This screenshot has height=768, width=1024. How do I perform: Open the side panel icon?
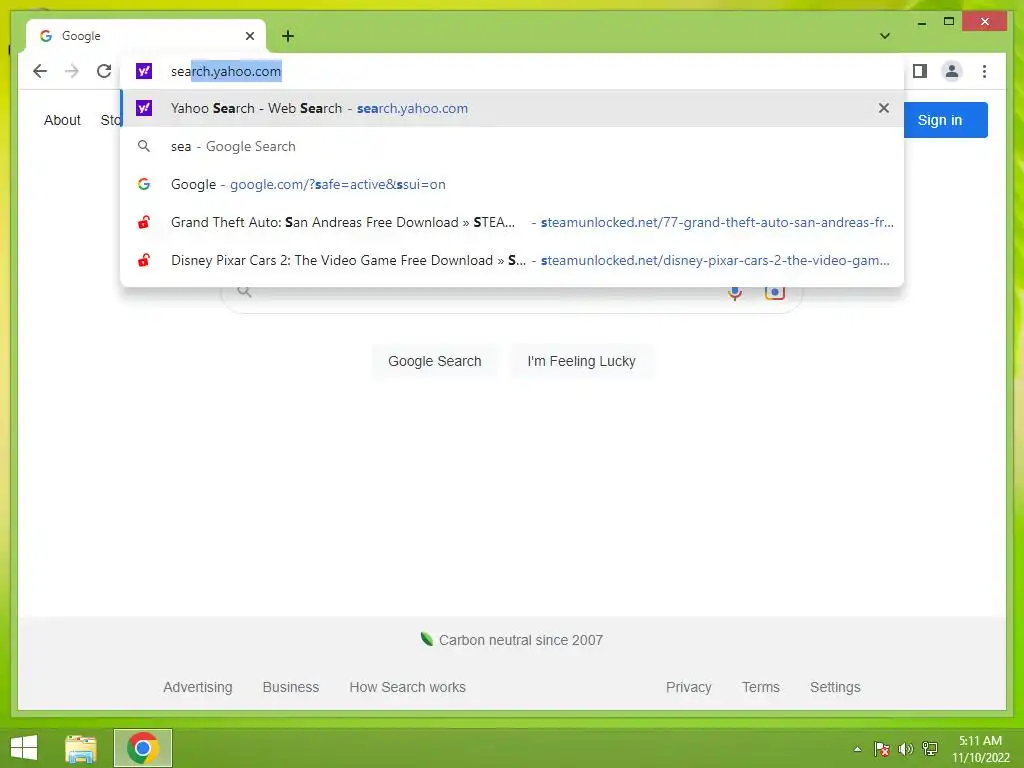920,71
